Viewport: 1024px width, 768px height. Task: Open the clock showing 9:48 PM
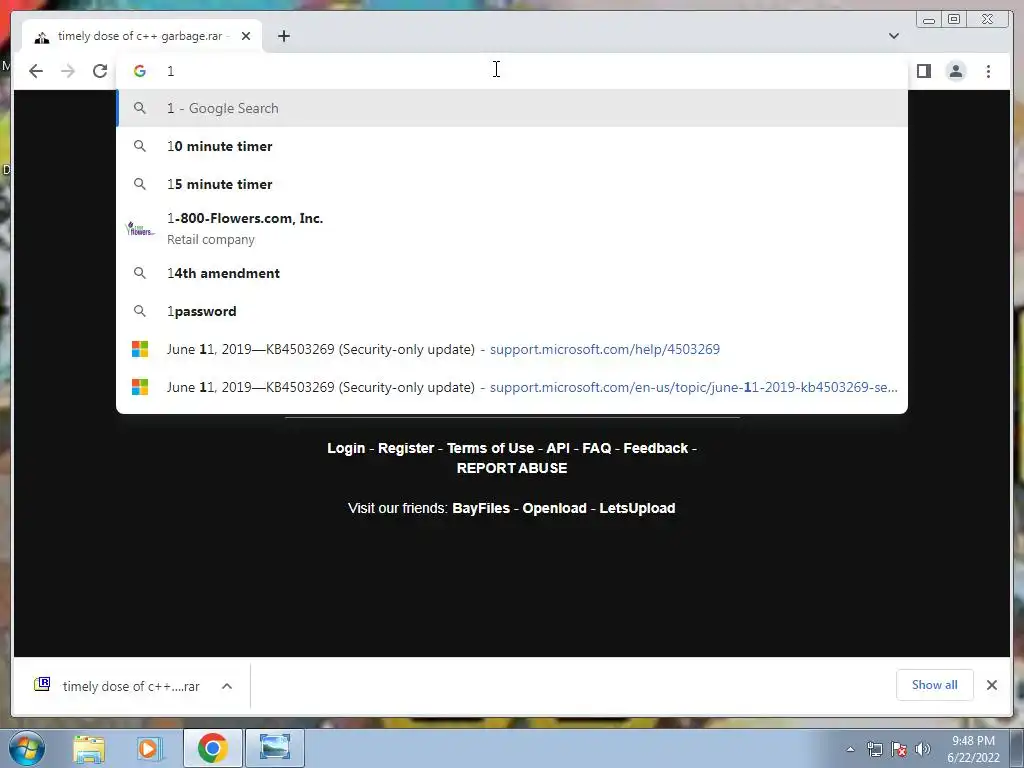click(x=973, y=749)
